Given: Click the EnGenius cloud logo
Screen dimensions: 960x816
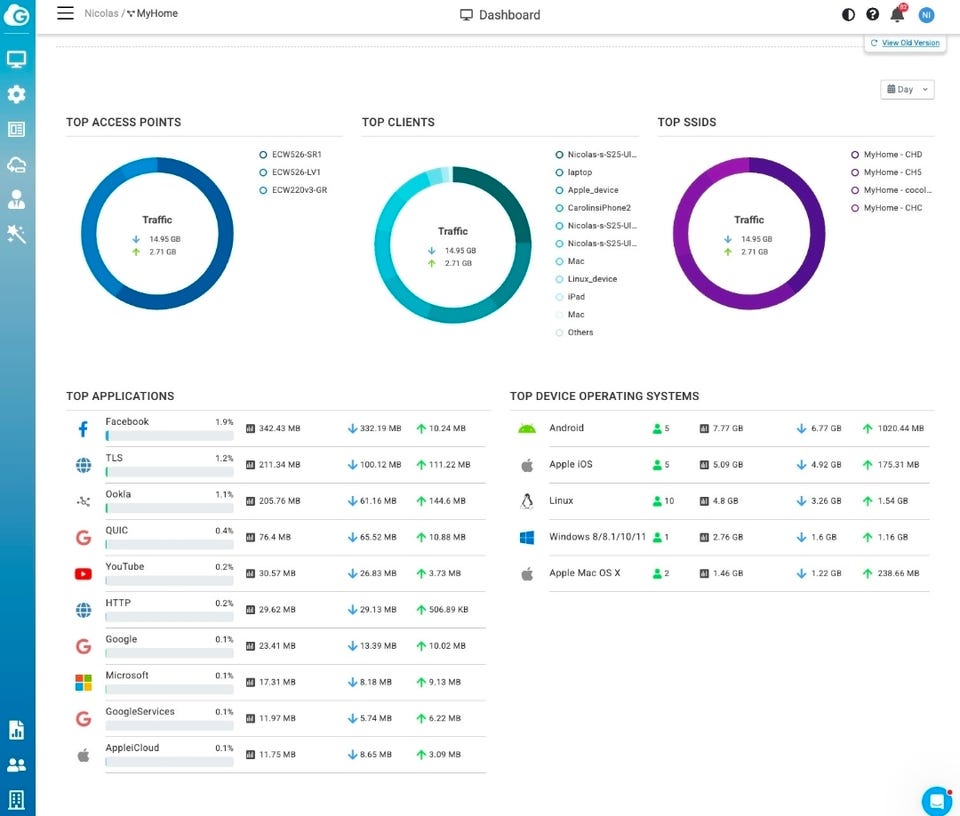Looking at the screenshot, I should pyautogui.click(x=17, y=14).
